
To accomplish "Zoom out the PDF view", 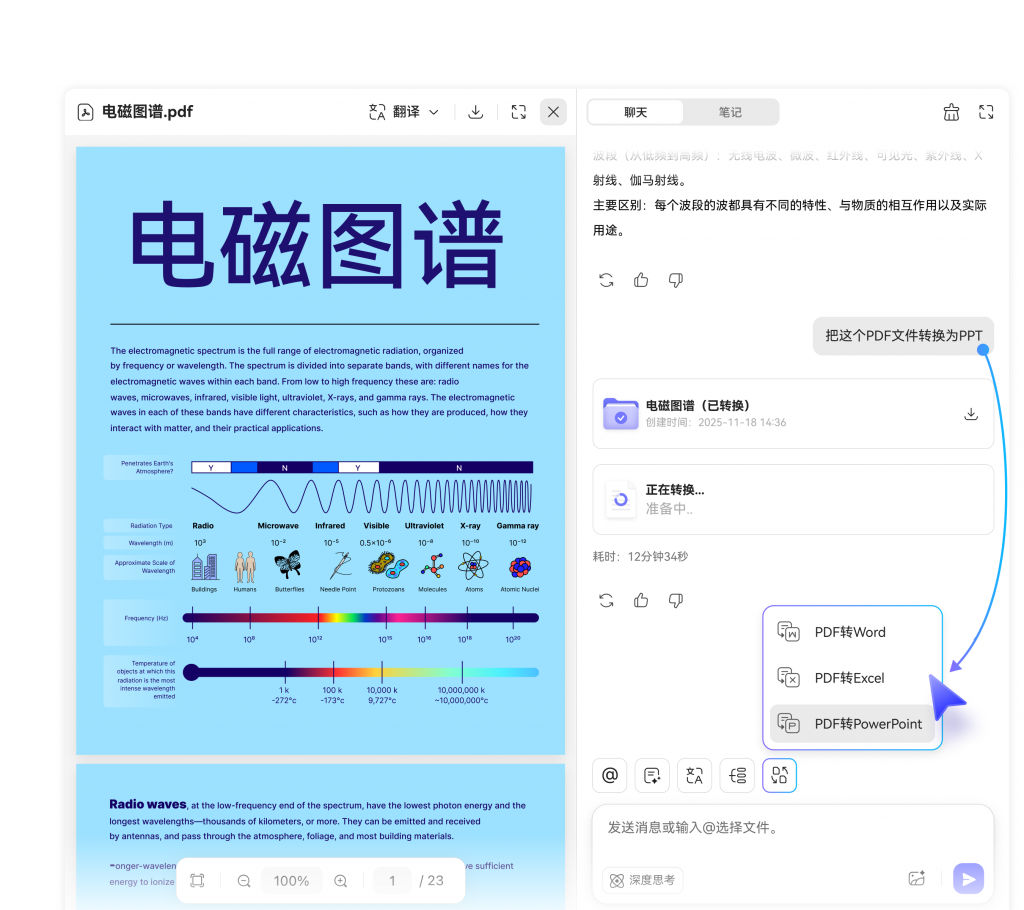I will coord(243,880).
